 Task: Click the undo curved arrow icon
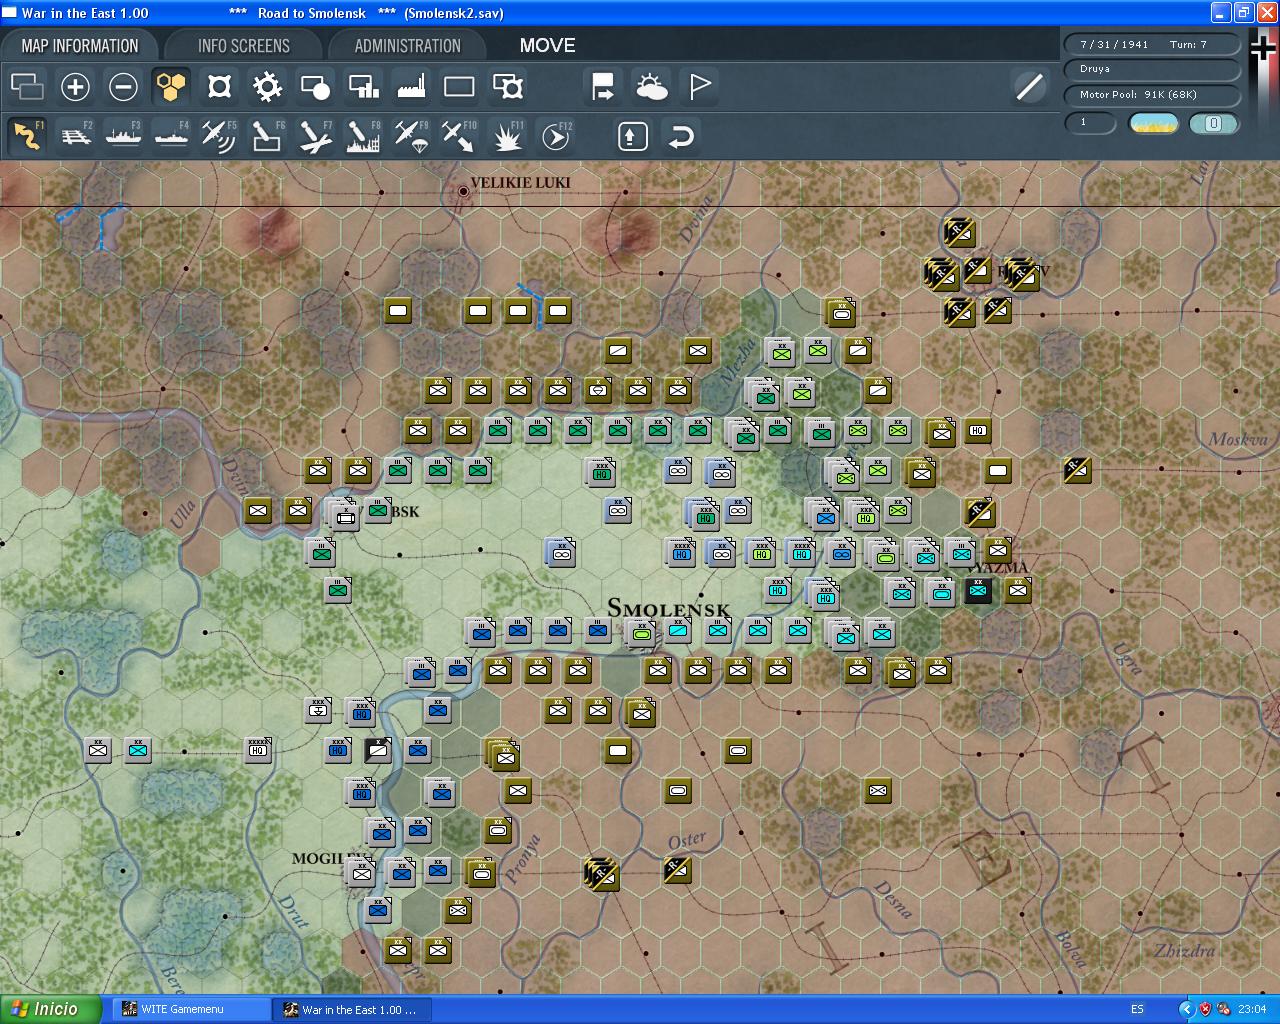(680, 136)
